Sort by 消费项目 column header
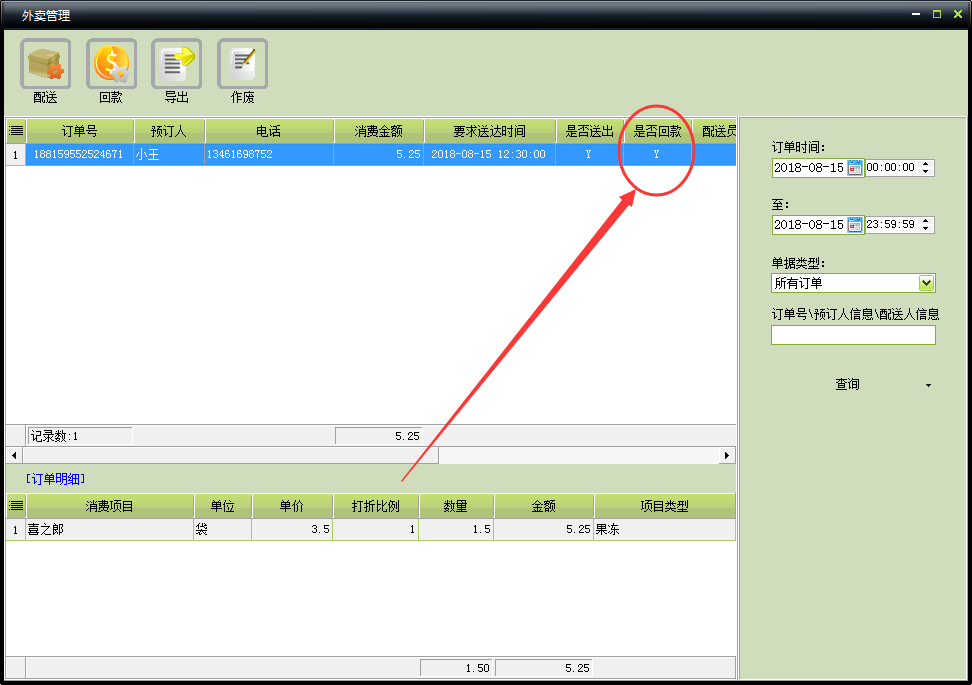Viewport: 972px width, 685px height. coord(110,506)
